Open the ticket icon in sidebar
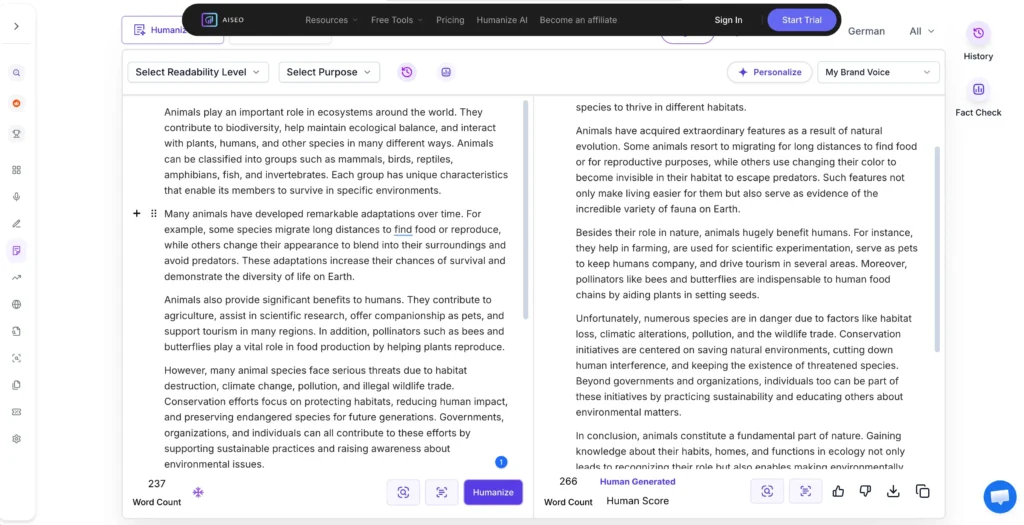Viewport: 1024px width, 525px height. tap(16, 412)
